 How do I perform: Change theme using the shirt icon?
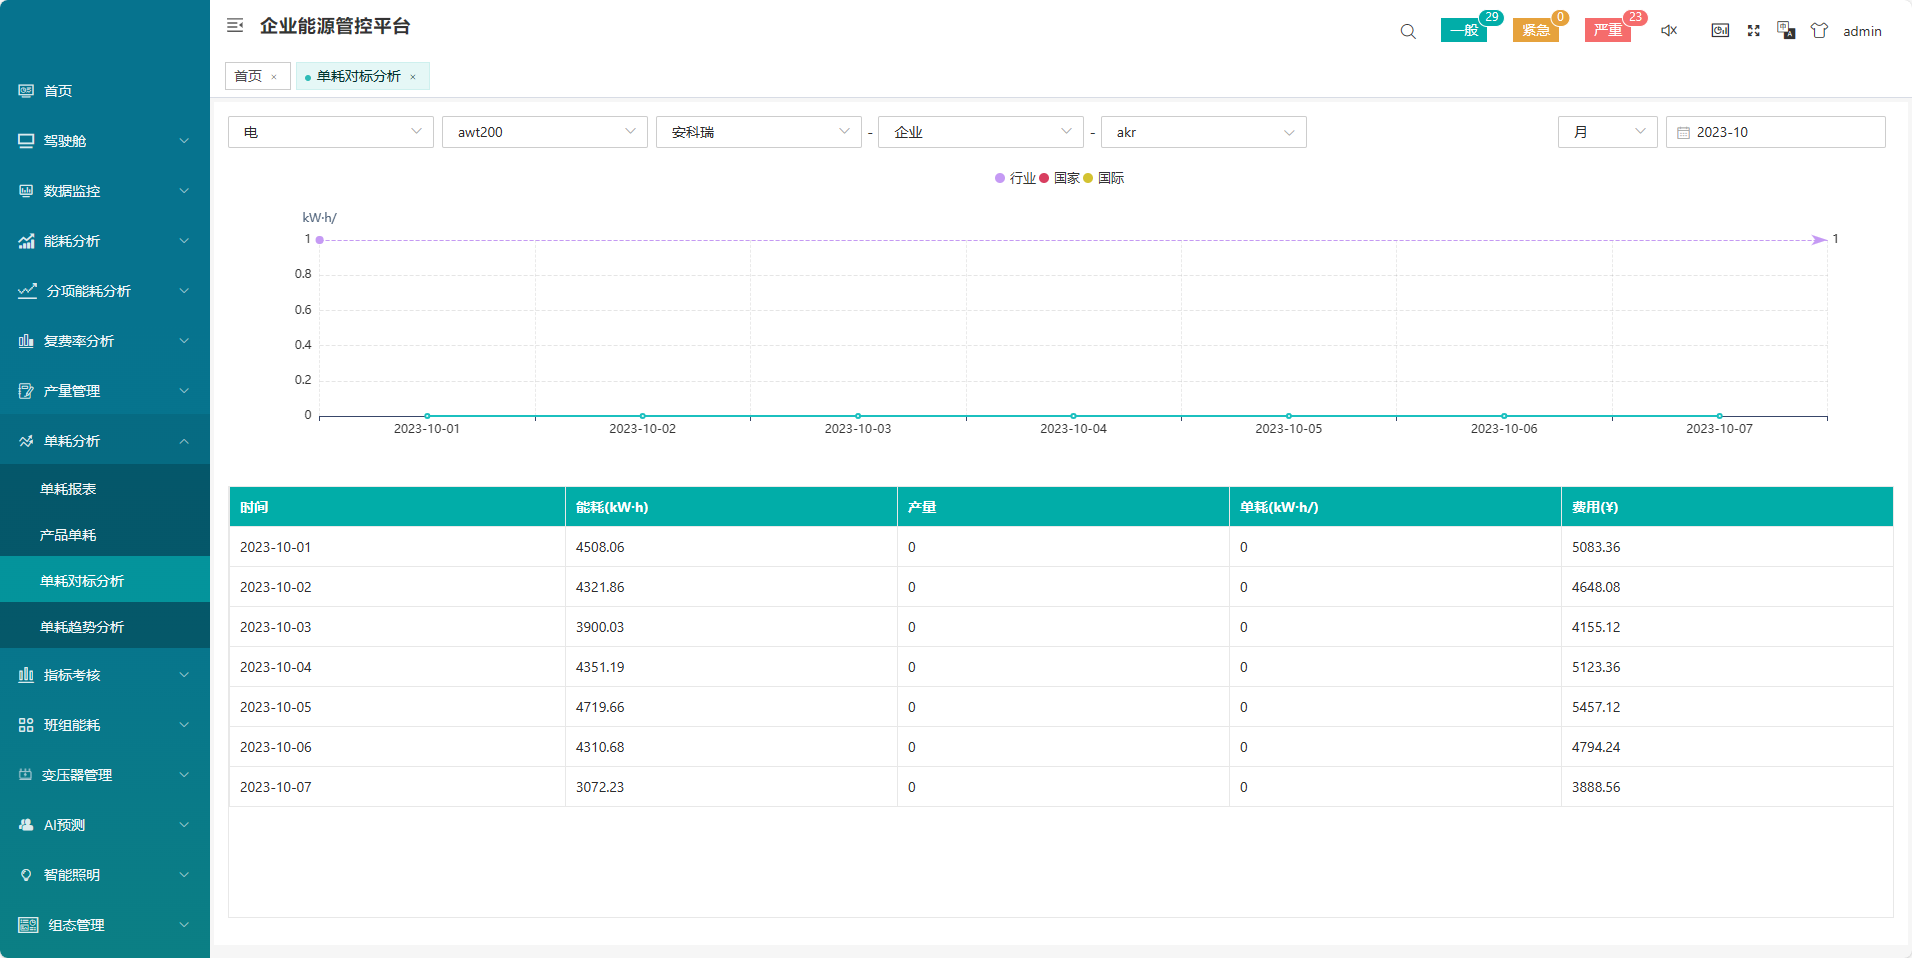1819,31
